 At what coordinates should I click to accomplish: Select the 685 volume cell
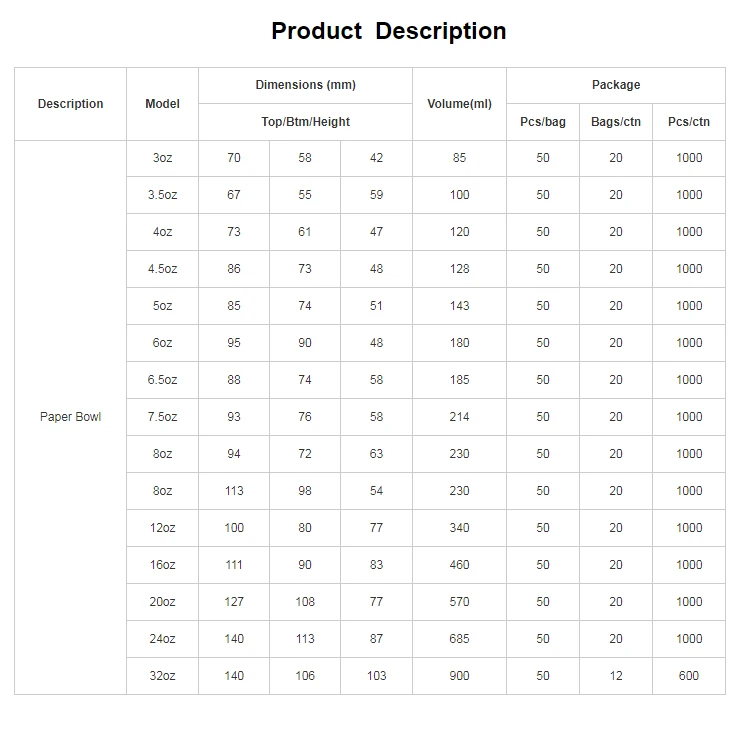tap(459, 639)
